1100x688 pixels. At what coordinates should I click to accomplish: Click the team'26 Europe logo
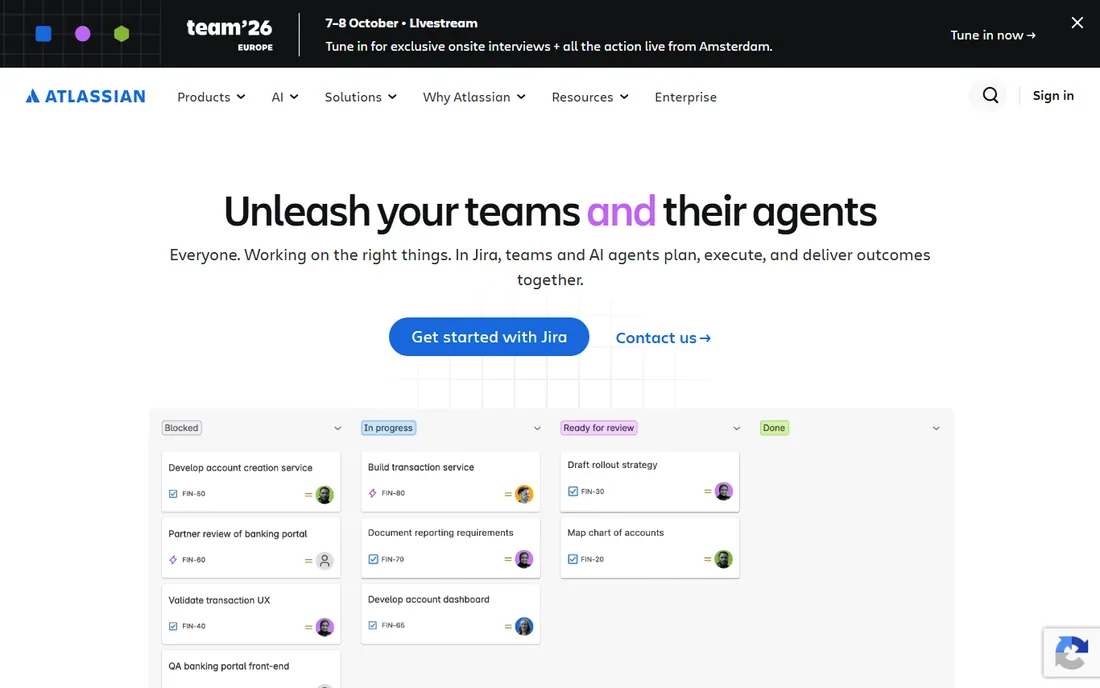pyautogui.click(x=229, y=34)
